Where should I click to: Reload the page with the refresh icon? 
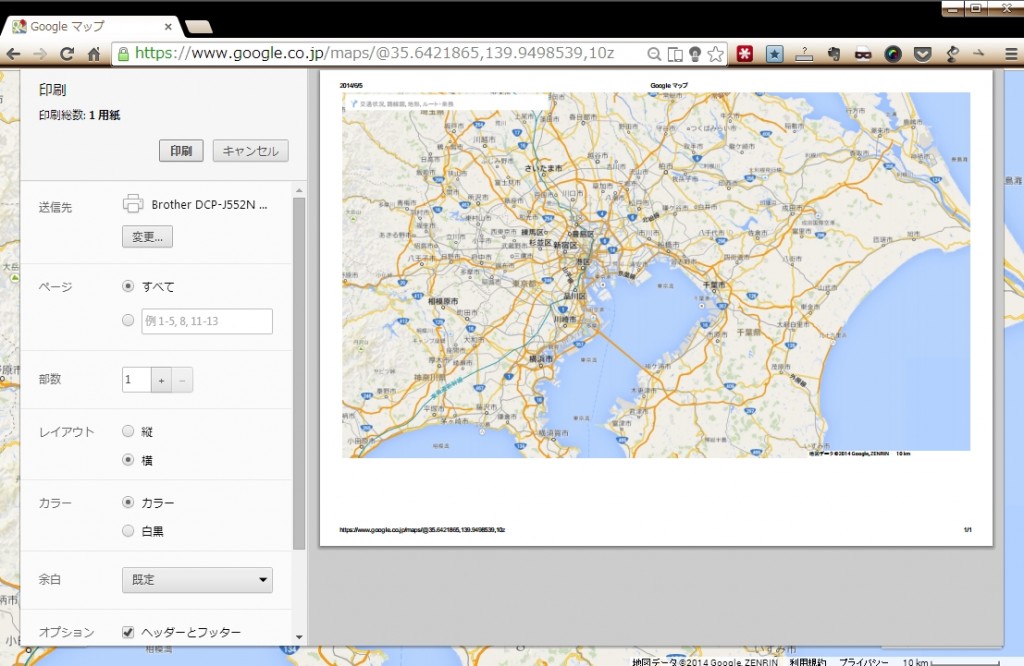[x=67, y=54]
